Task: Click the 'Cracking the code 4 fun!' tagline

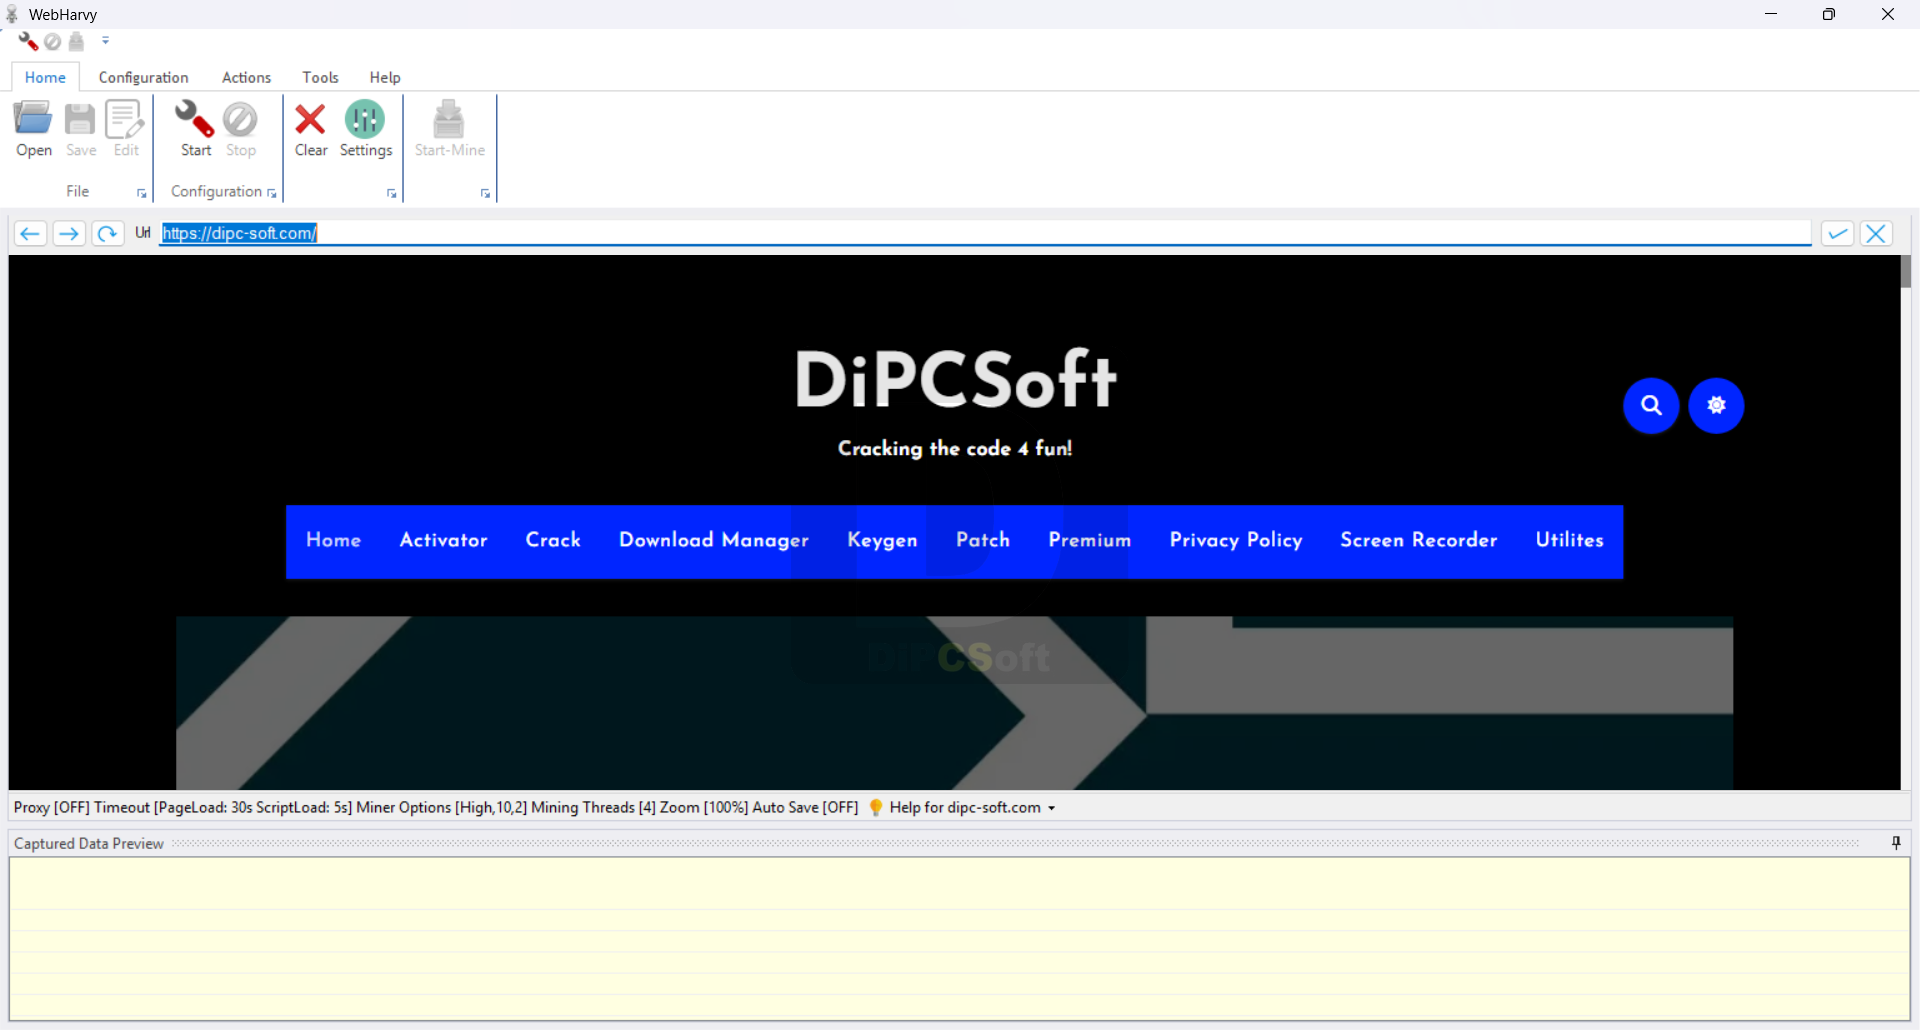Action: (x=955, y=449)
